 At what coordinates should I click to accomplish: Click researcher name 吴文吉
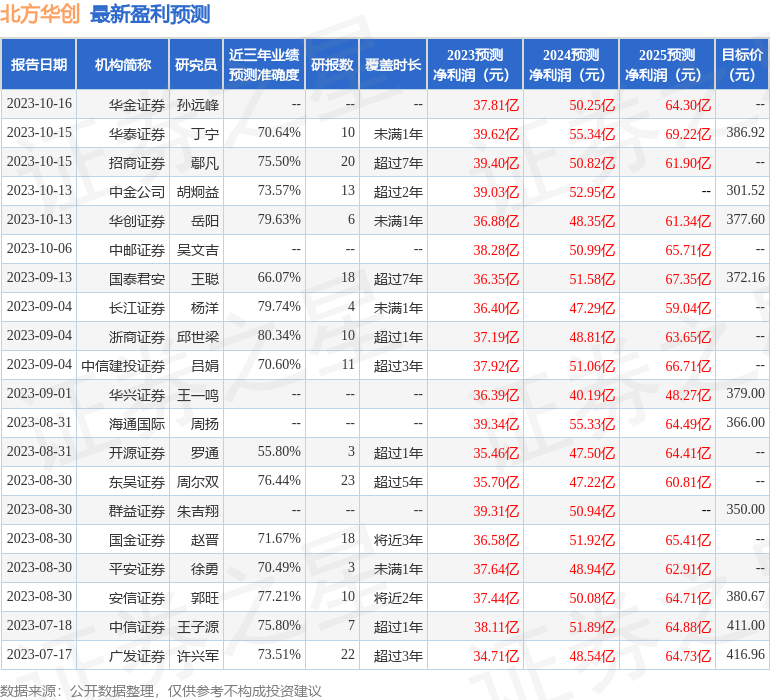point(197,250)
